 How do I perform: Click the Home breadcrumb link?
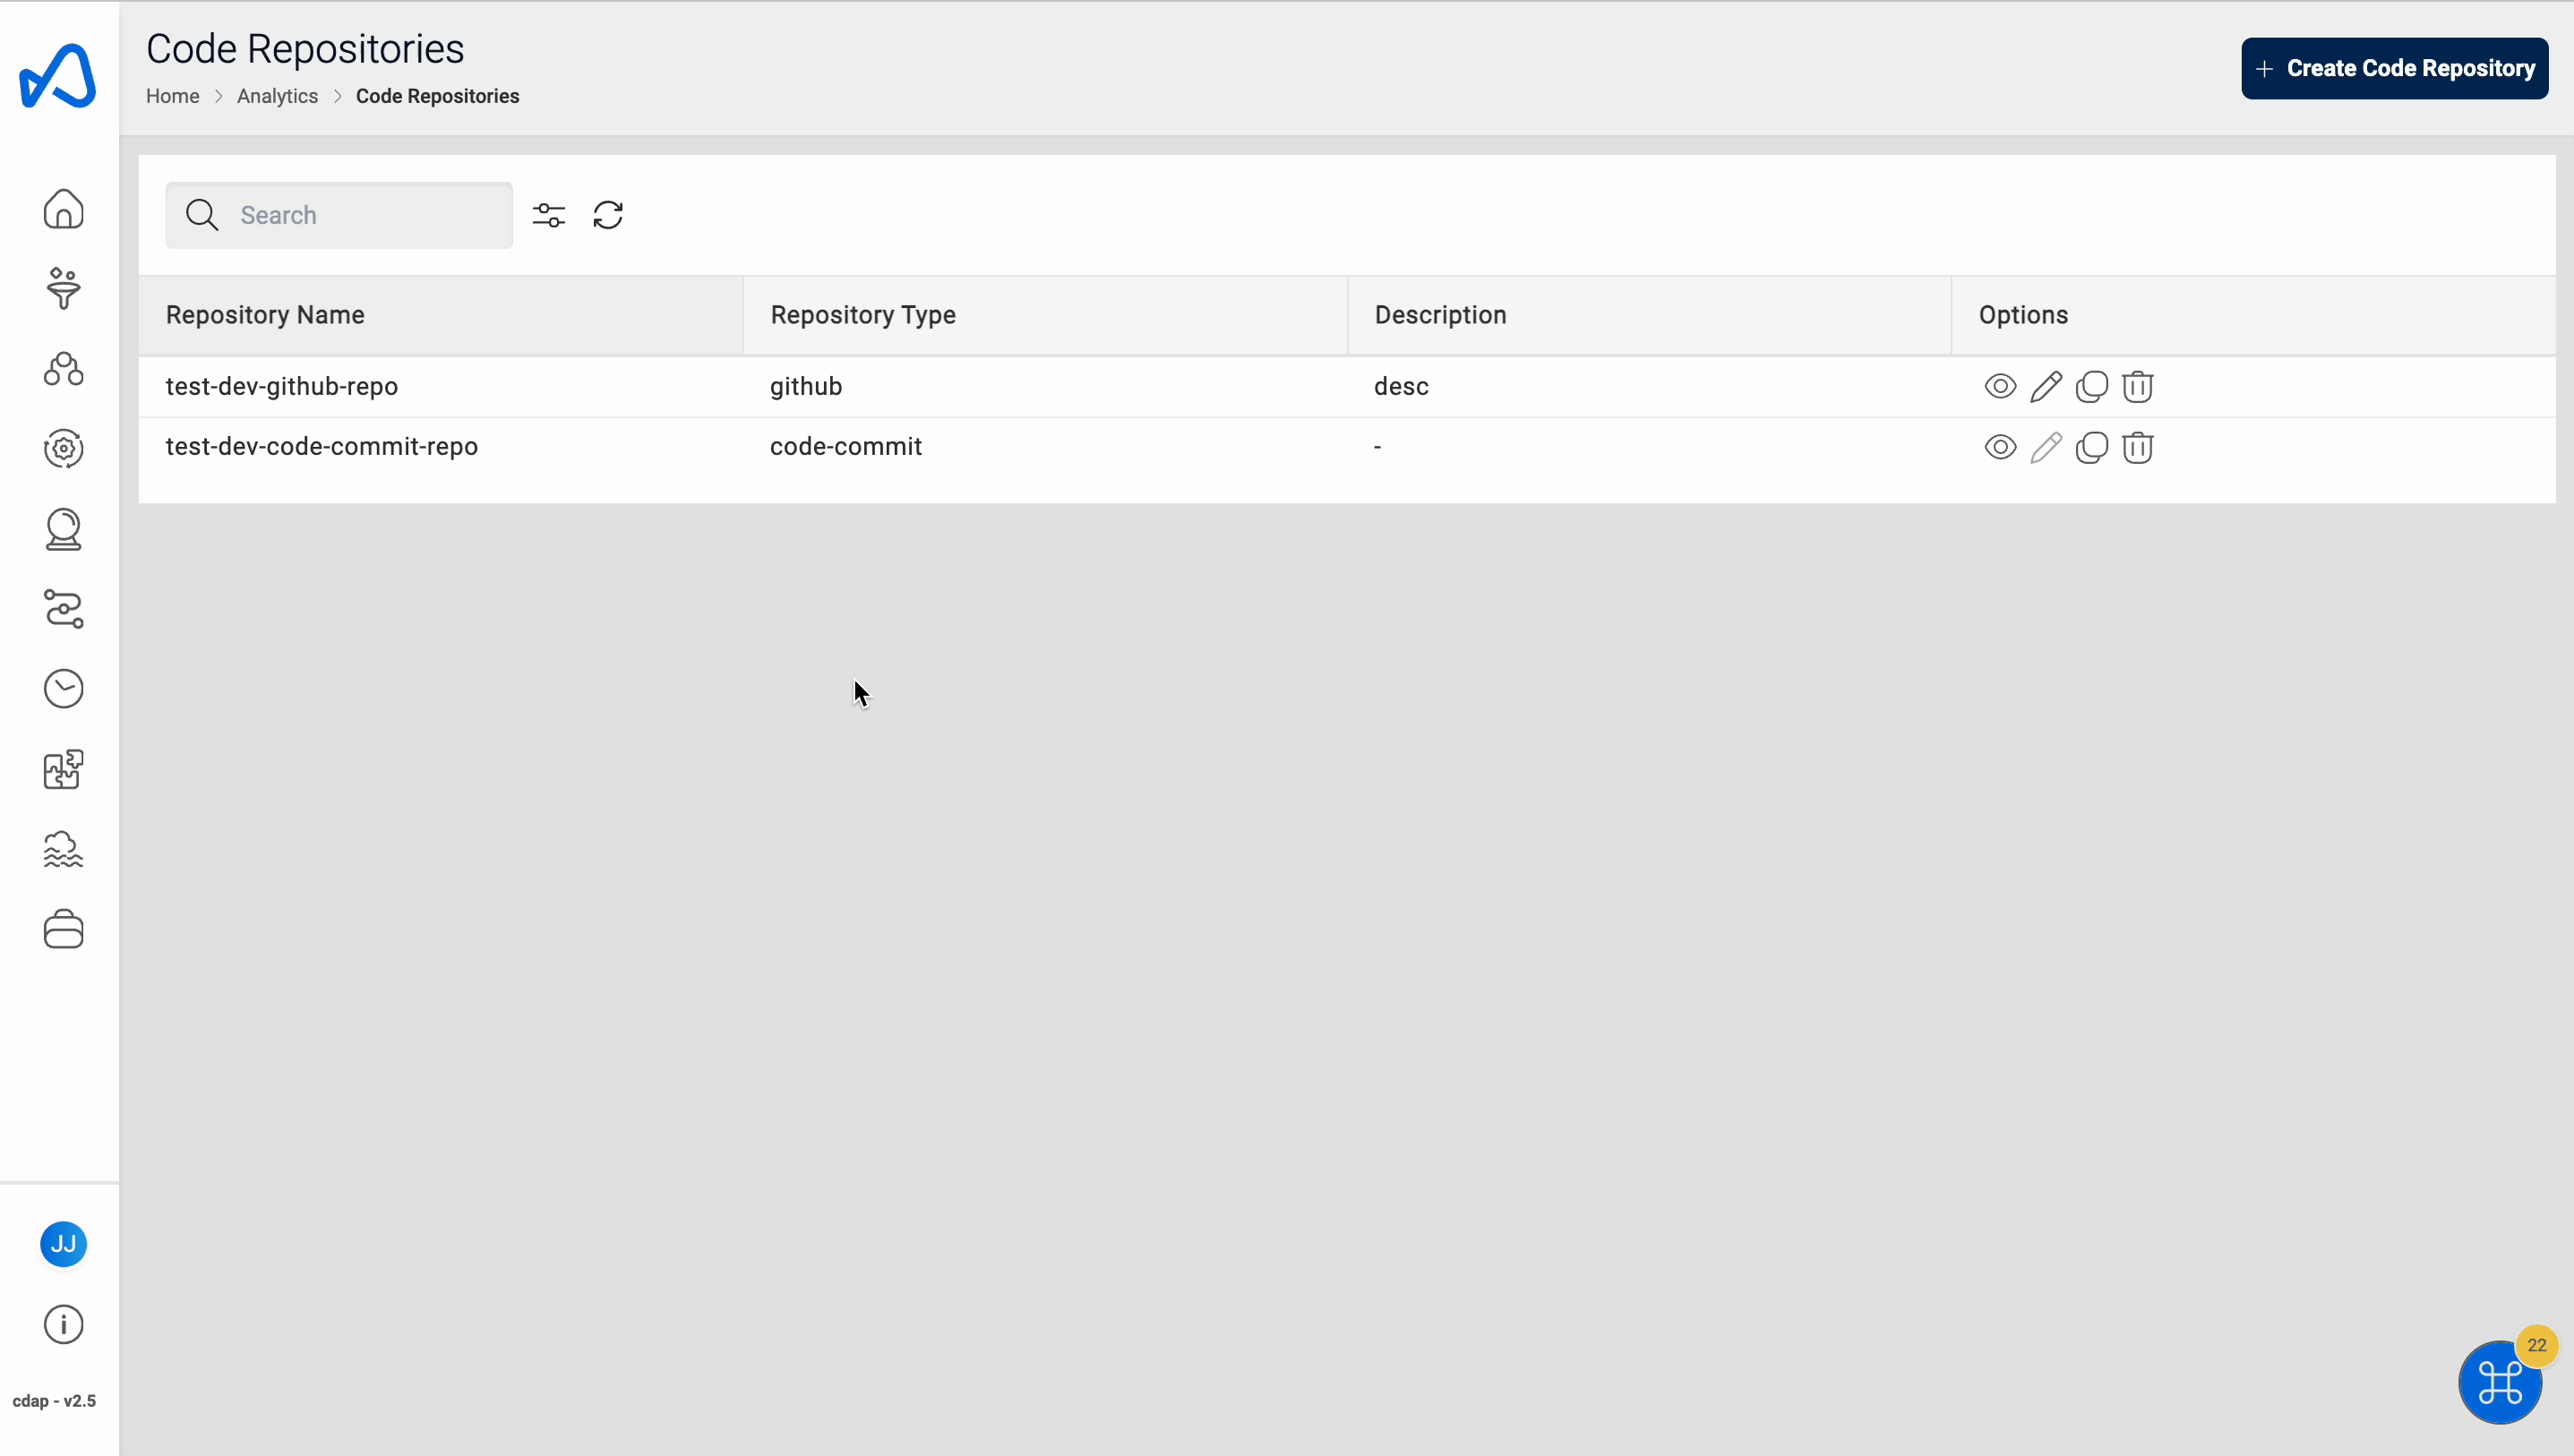tap(173, 96)
